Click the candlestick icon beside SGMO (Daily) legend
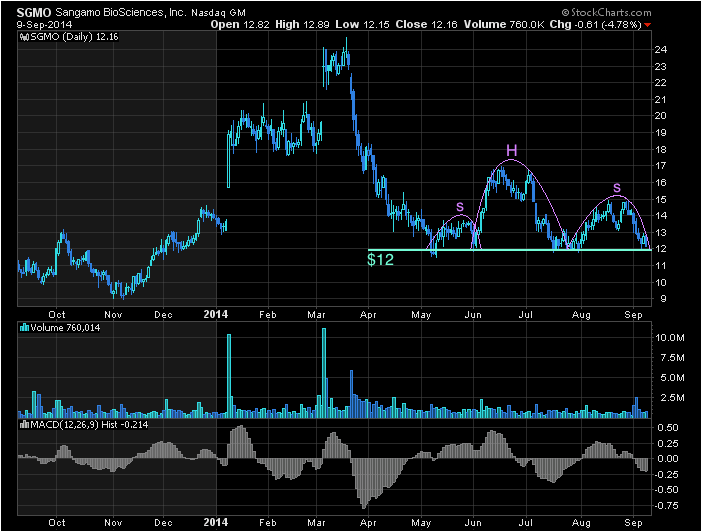The height and width of the screenshot is (532, 702). click(x=25, y=37)
